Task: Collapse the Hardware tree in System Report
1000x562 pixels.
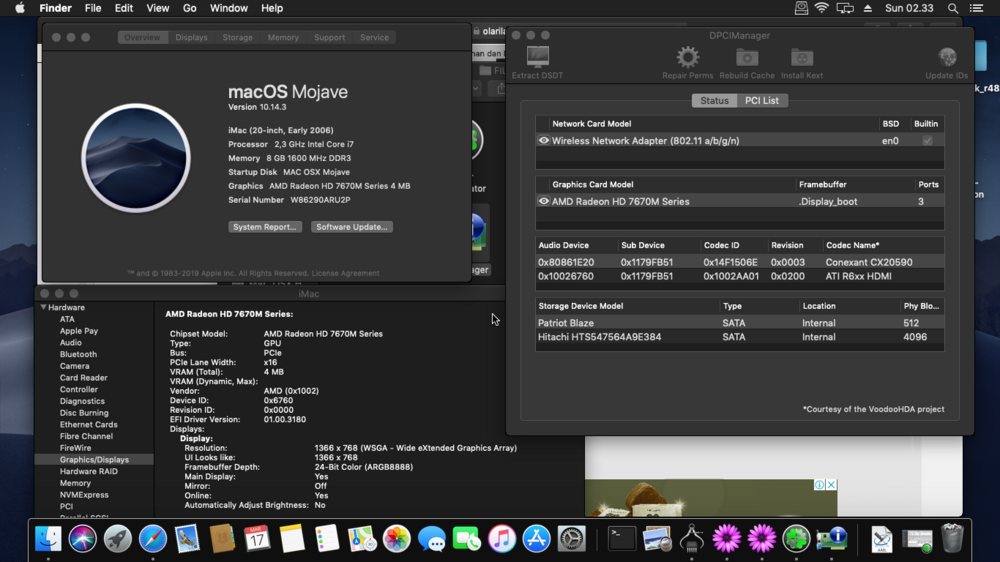Action: click(43, 307)
